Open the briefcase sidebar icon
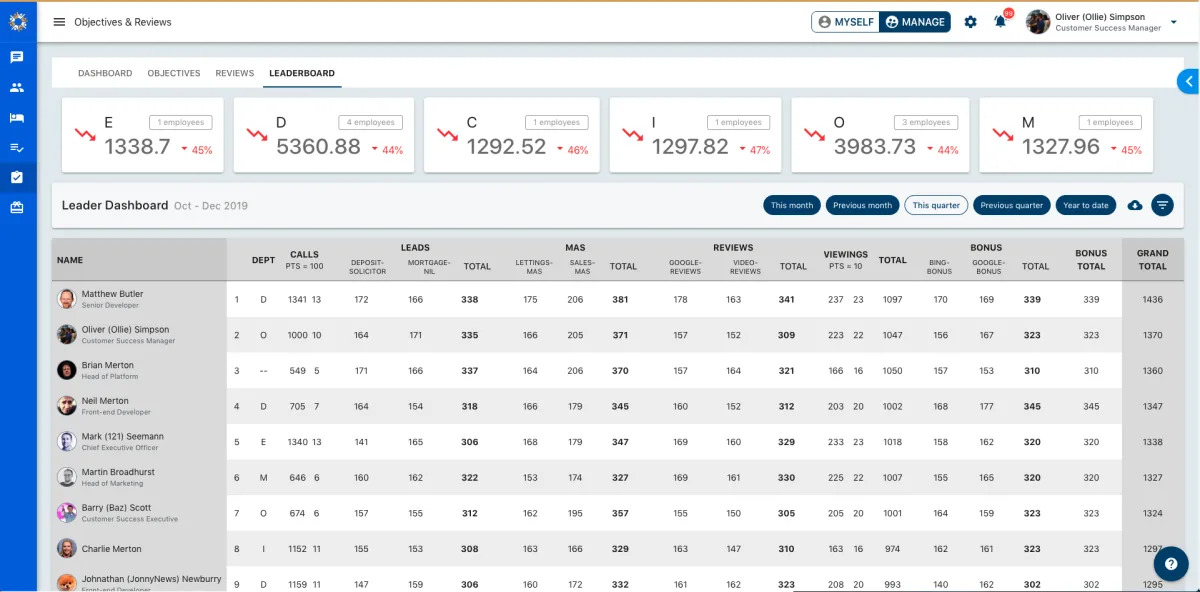The height and width of the screenshot is (592, 1200). point(17,208)
